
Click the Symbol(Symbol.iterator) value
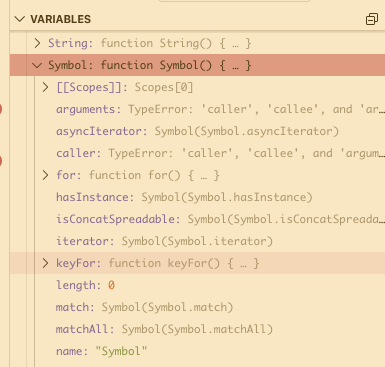point(197,241)
